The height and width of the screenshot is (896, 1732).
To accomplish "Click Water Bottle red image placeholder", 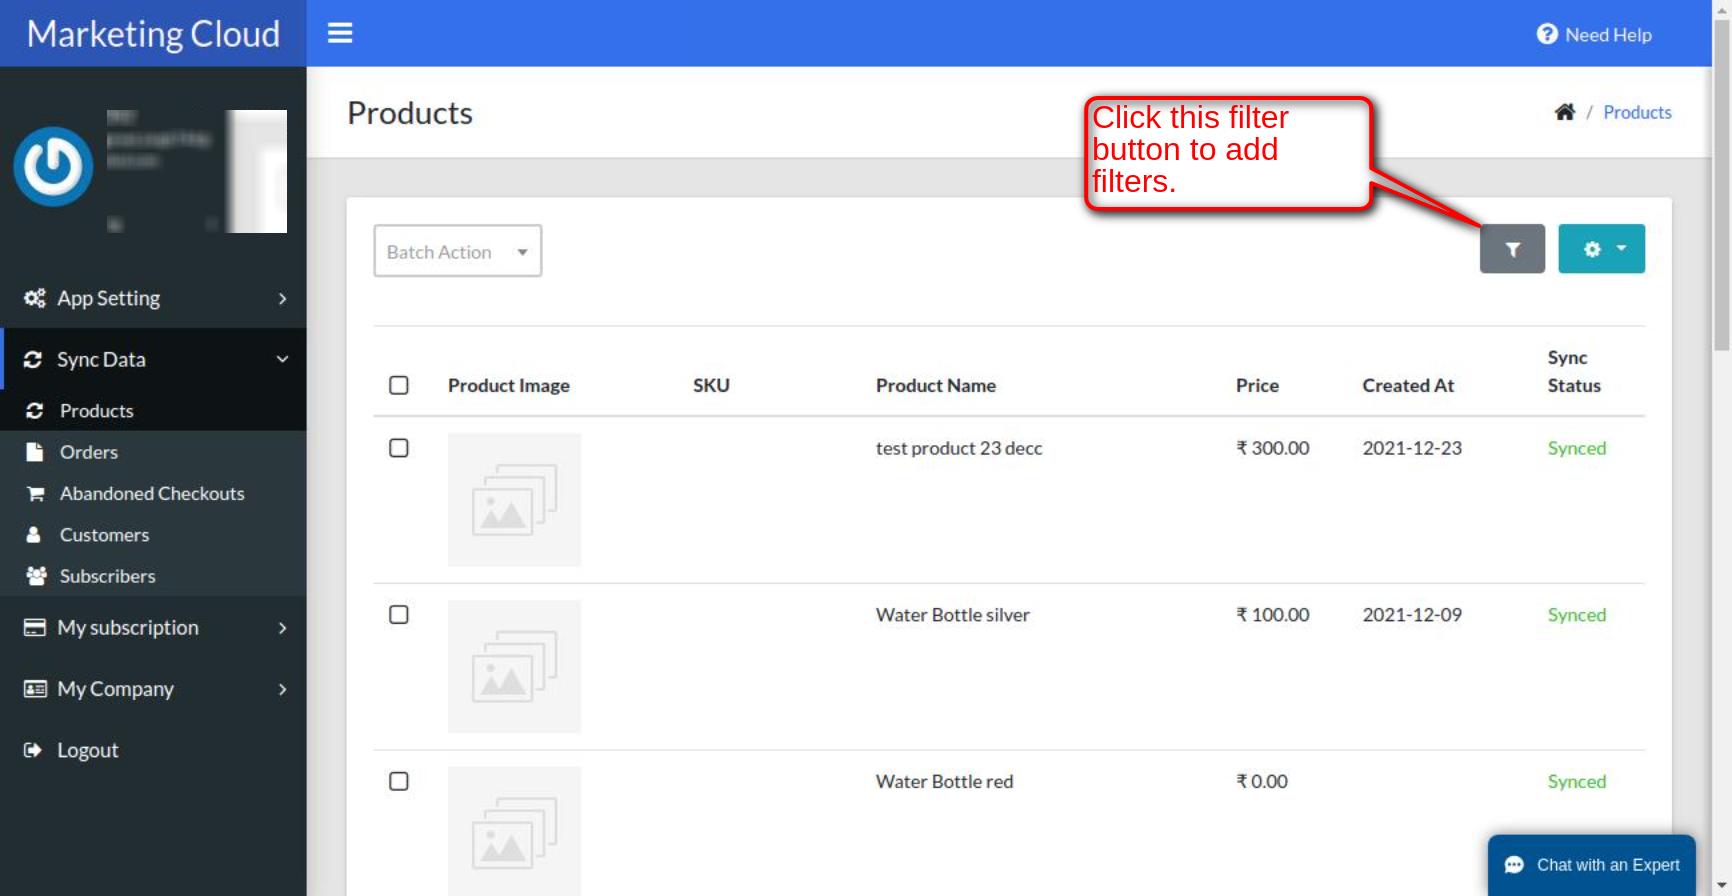I will [514, 831].
